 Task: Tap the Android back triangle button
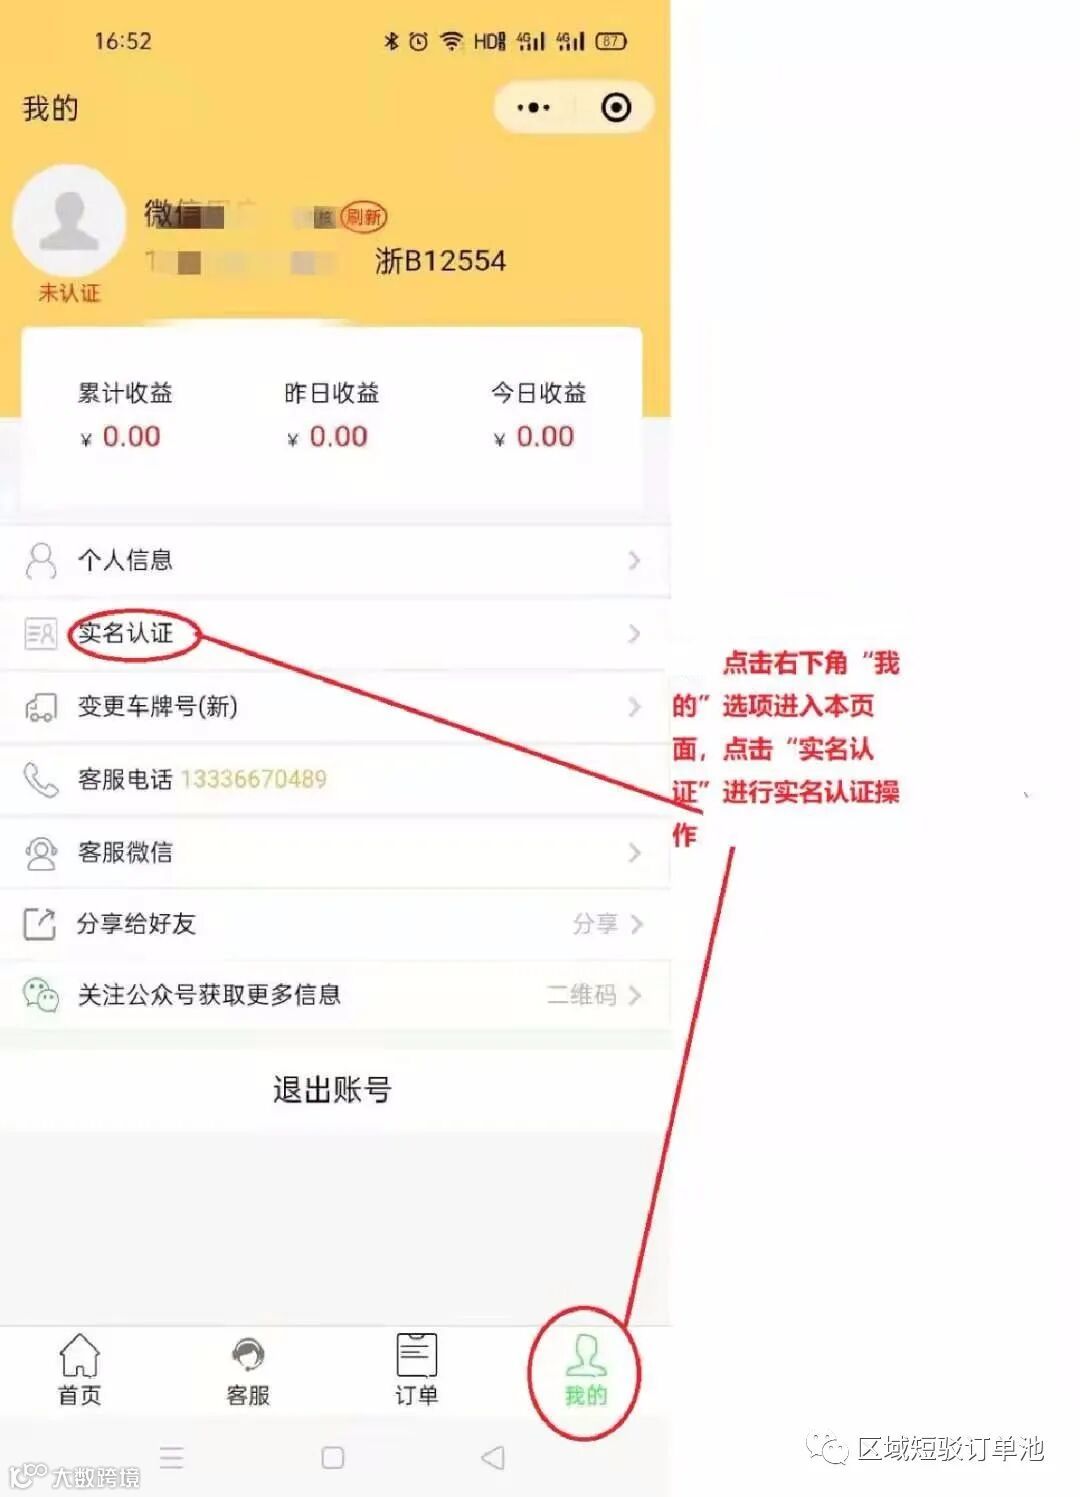click(493, 1457)
